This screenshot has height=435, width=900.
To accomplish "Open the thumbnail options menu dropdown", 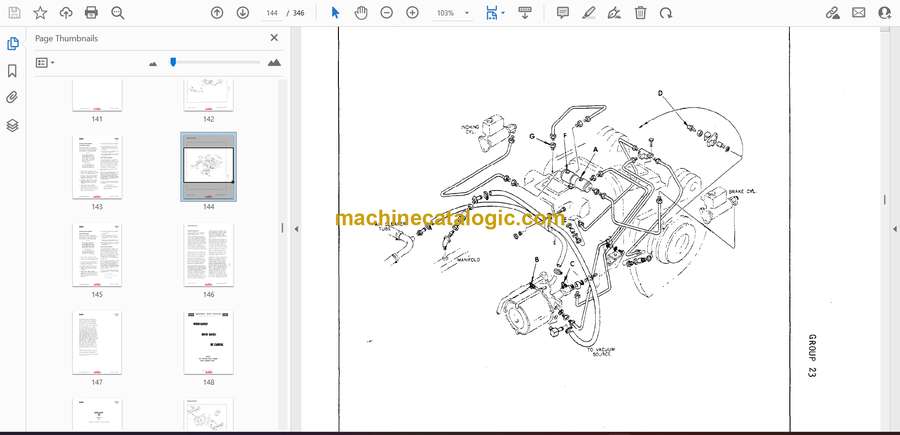I will (x=45, y=63).
